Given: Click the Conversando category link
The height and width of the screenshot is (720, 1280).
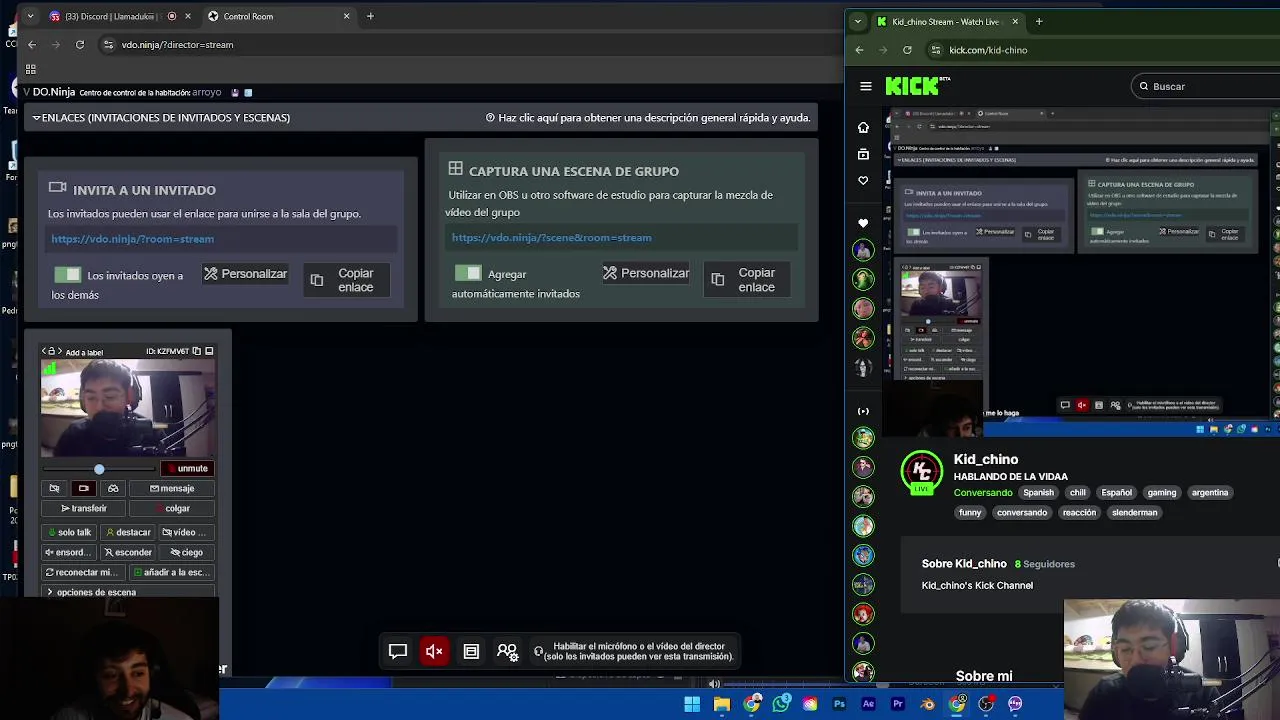Looking at the screenshot, I should (983, 492).
